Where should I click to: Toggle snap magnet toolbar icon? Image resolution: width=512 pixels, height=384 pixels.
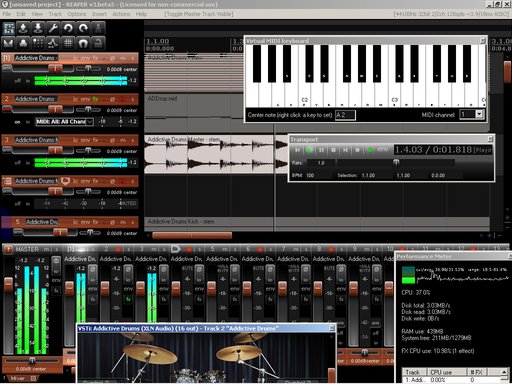click(83, 43)
